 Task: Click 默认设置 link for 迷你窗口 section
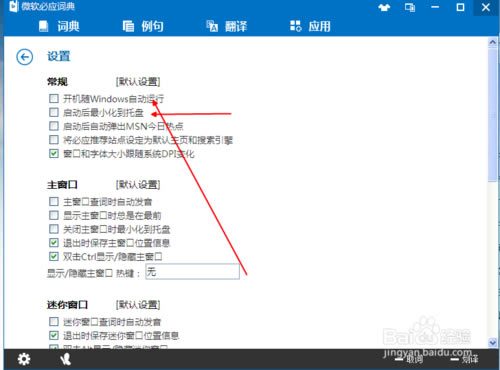(x=138, y=305)
